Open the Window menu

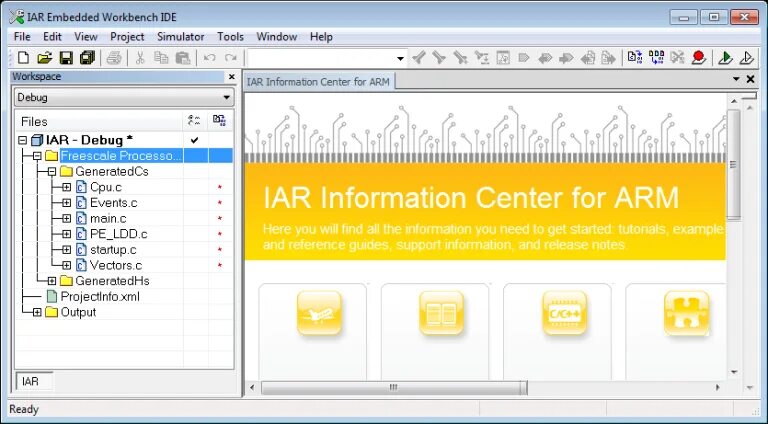(x=276, y=37)
